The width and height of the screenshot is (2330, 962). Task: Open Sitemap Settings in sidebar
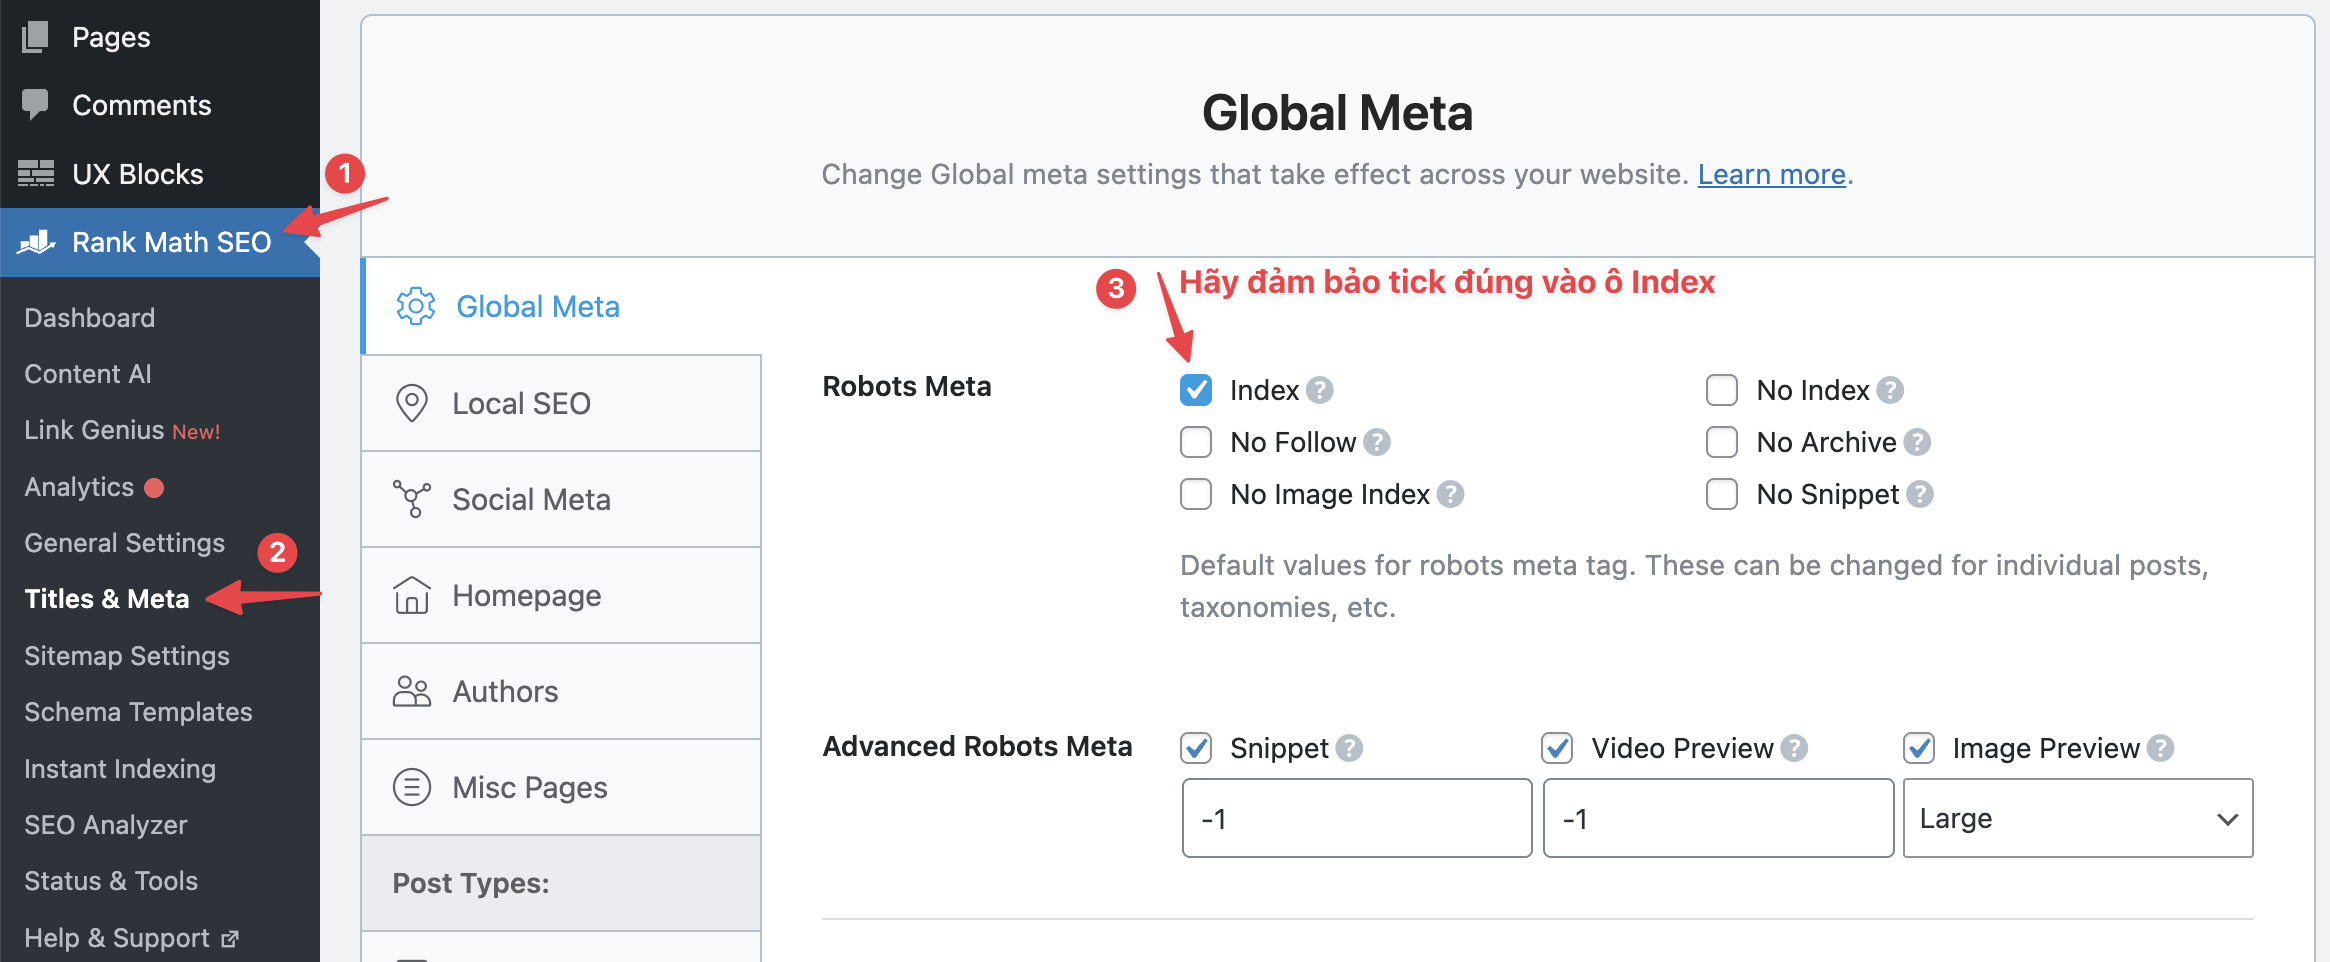(x=127, y=656)
